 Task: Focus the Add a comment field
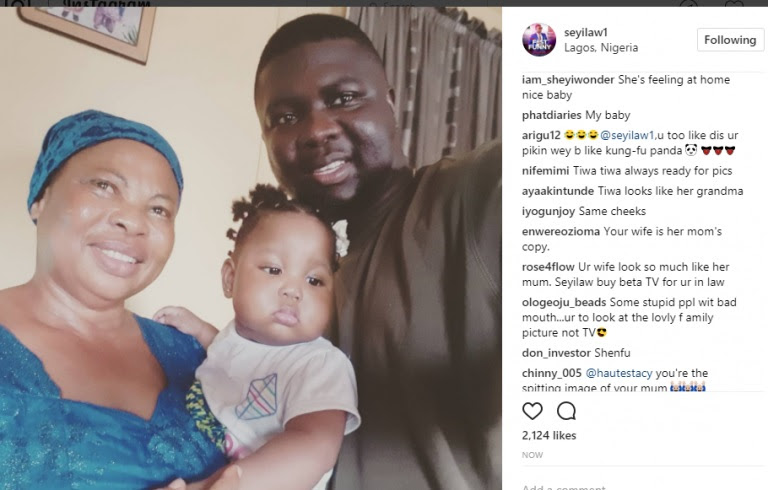[637, 487]
